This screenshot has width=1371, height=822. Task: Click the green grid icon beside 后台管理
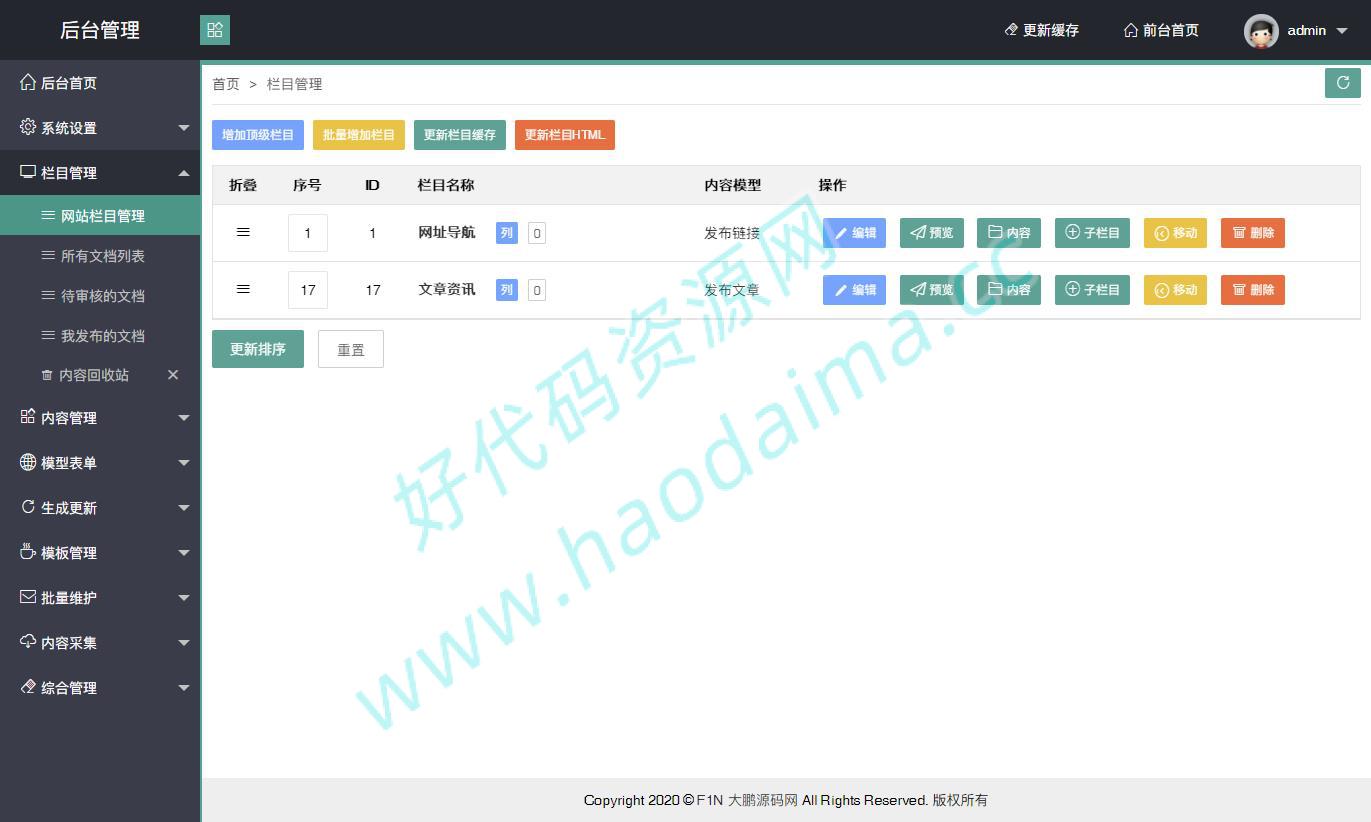[x=215, y=30]
